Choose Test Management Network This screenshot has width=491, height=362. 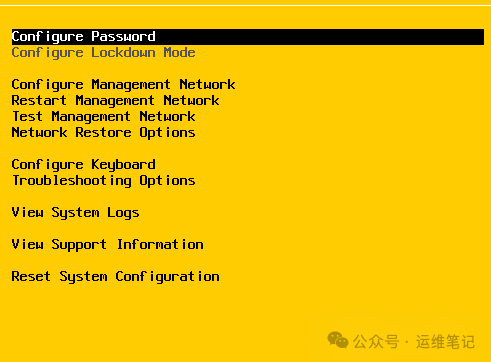pyautogui.click(x=104, y=117)
